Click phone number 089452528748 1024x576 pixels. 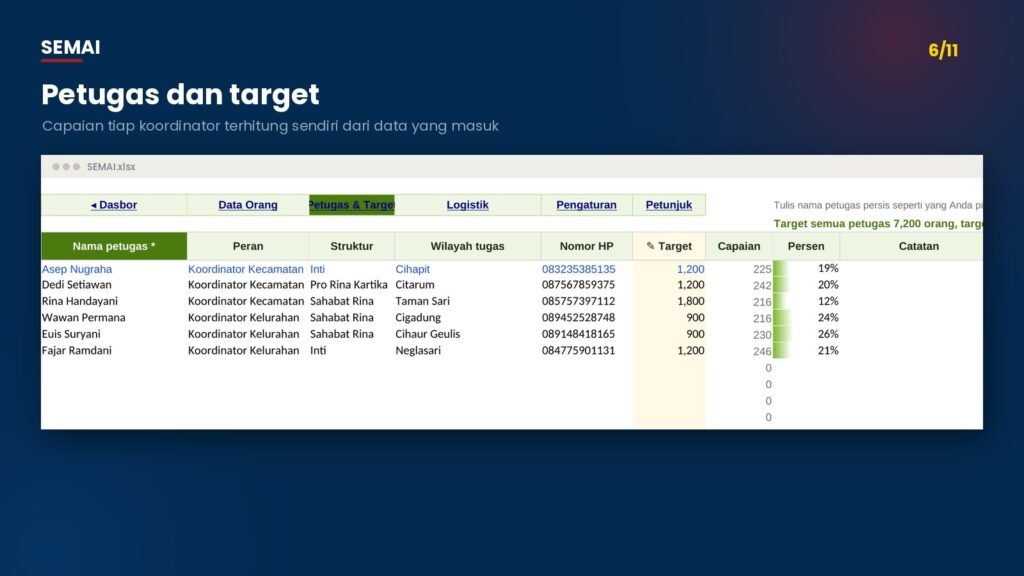pos(579,317)
